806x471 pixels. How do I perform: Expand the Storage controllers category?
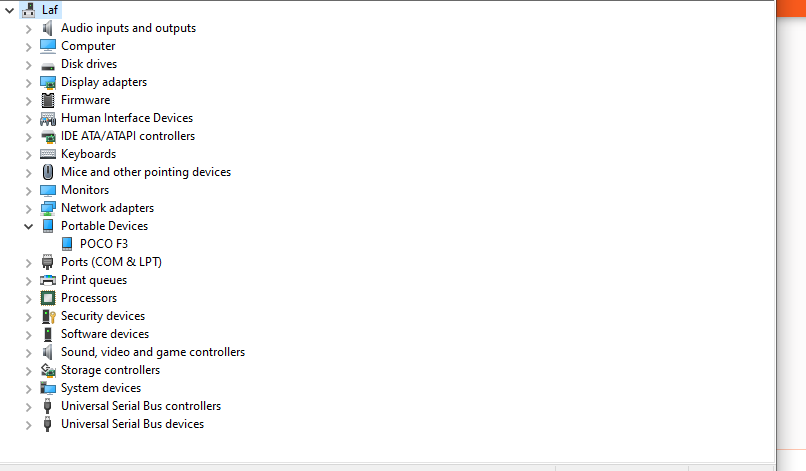click(28, 370)
